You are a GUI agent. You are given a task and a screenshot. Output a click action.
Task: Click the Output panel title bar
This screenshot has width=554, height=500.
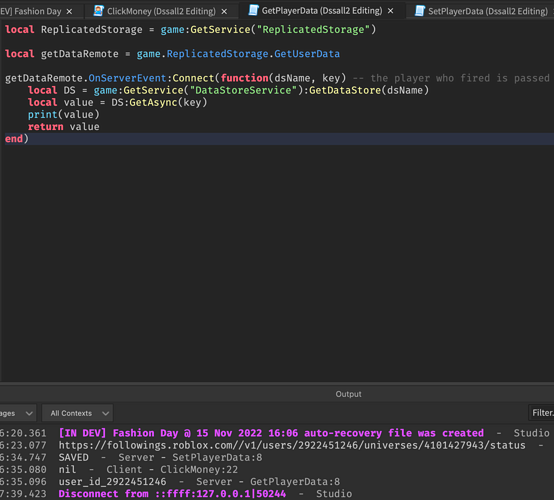point(277,394)
